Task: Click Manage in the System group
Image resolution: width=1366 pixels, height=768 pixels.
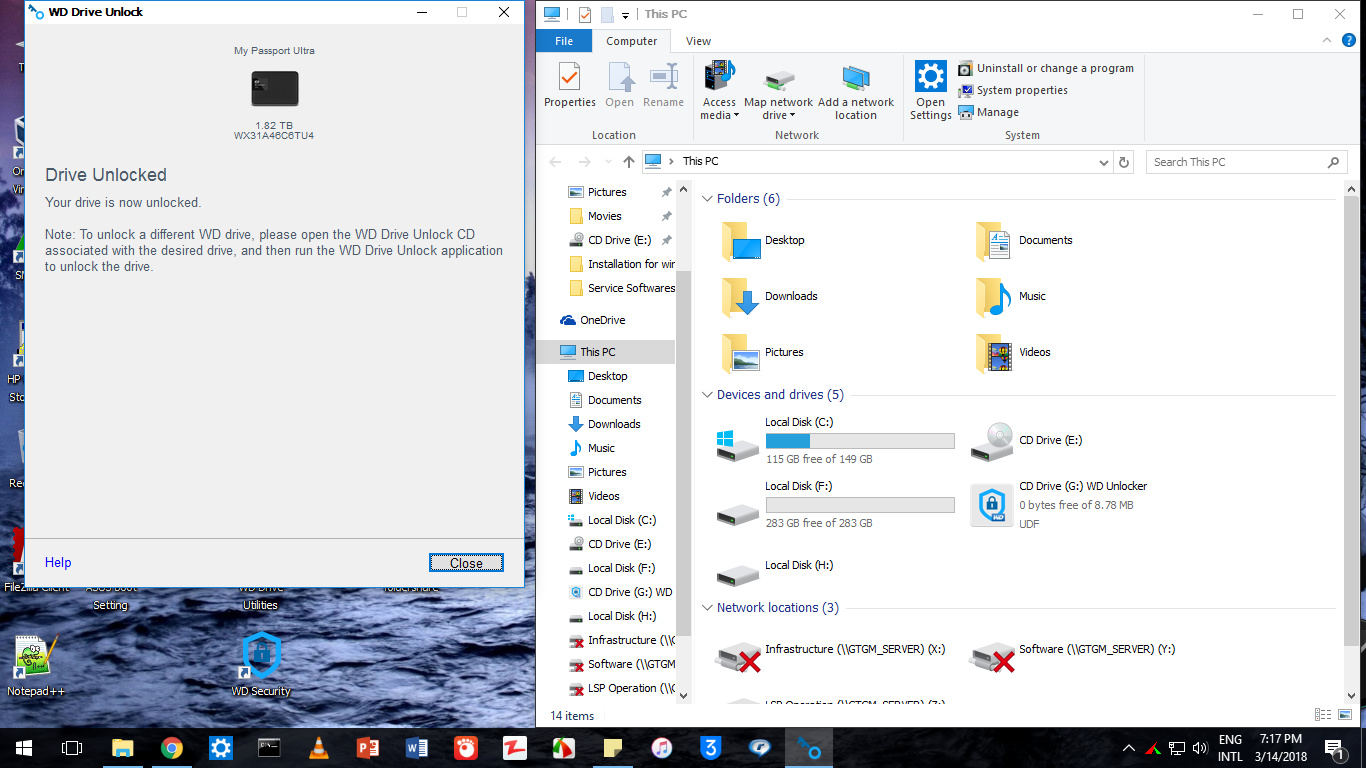Action: 989,112
